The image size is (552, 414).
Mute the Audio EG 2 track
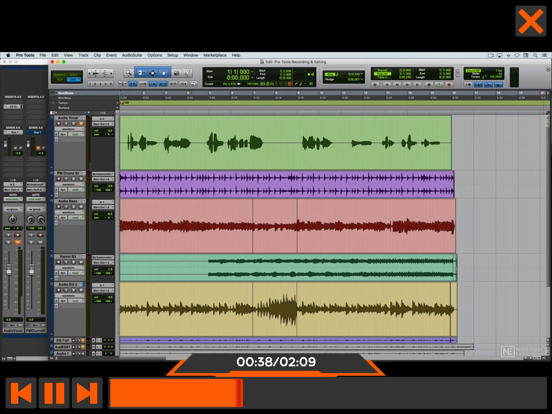tap(81, 290)
